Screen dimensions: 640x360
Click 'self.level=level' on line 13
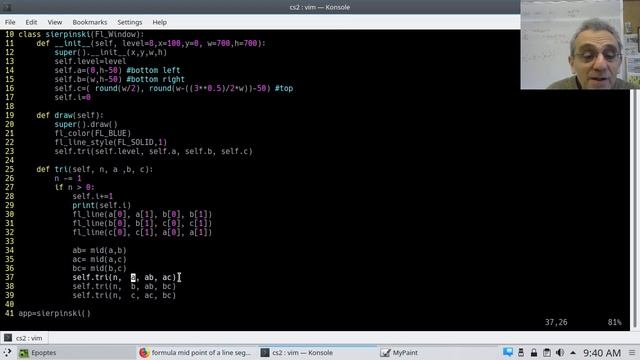pos(90,61)
